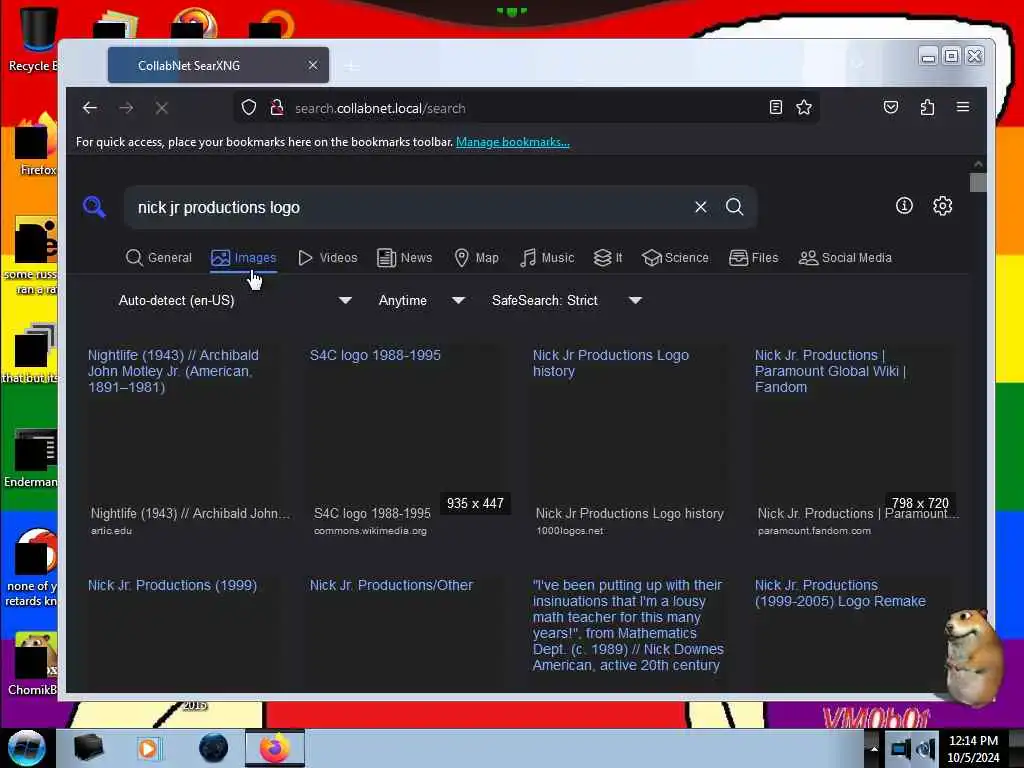Image resolution: width=1024 pixels, height=768 pixels.
Task: Open SearXNG about info icon
Action: tap(904, 206)
